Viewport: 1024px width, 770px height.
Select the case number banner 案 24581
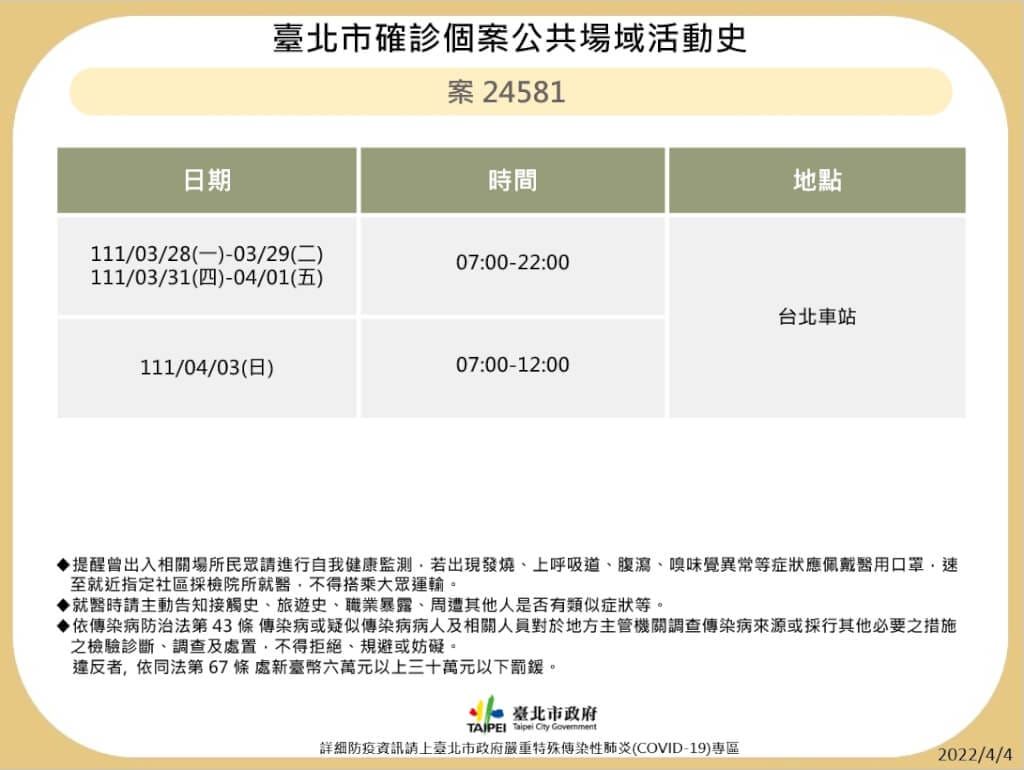click(x=510, y=91)
